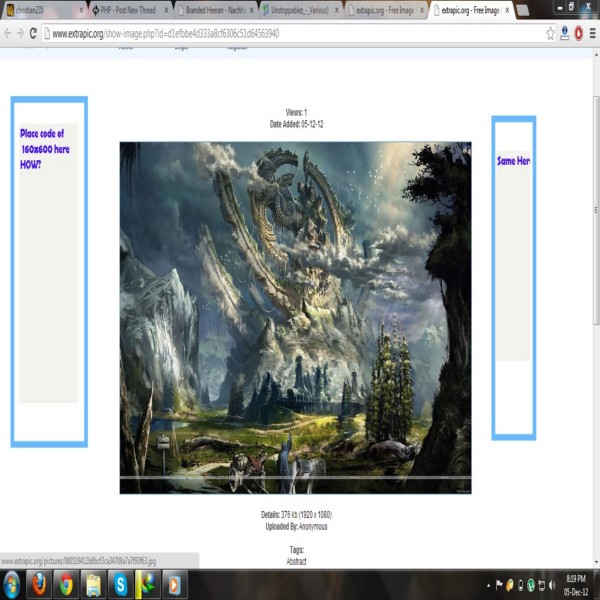This screenshot has width=600, height=600.
Task: Click the red circle extension icon
Action: (x=579, y=34)
